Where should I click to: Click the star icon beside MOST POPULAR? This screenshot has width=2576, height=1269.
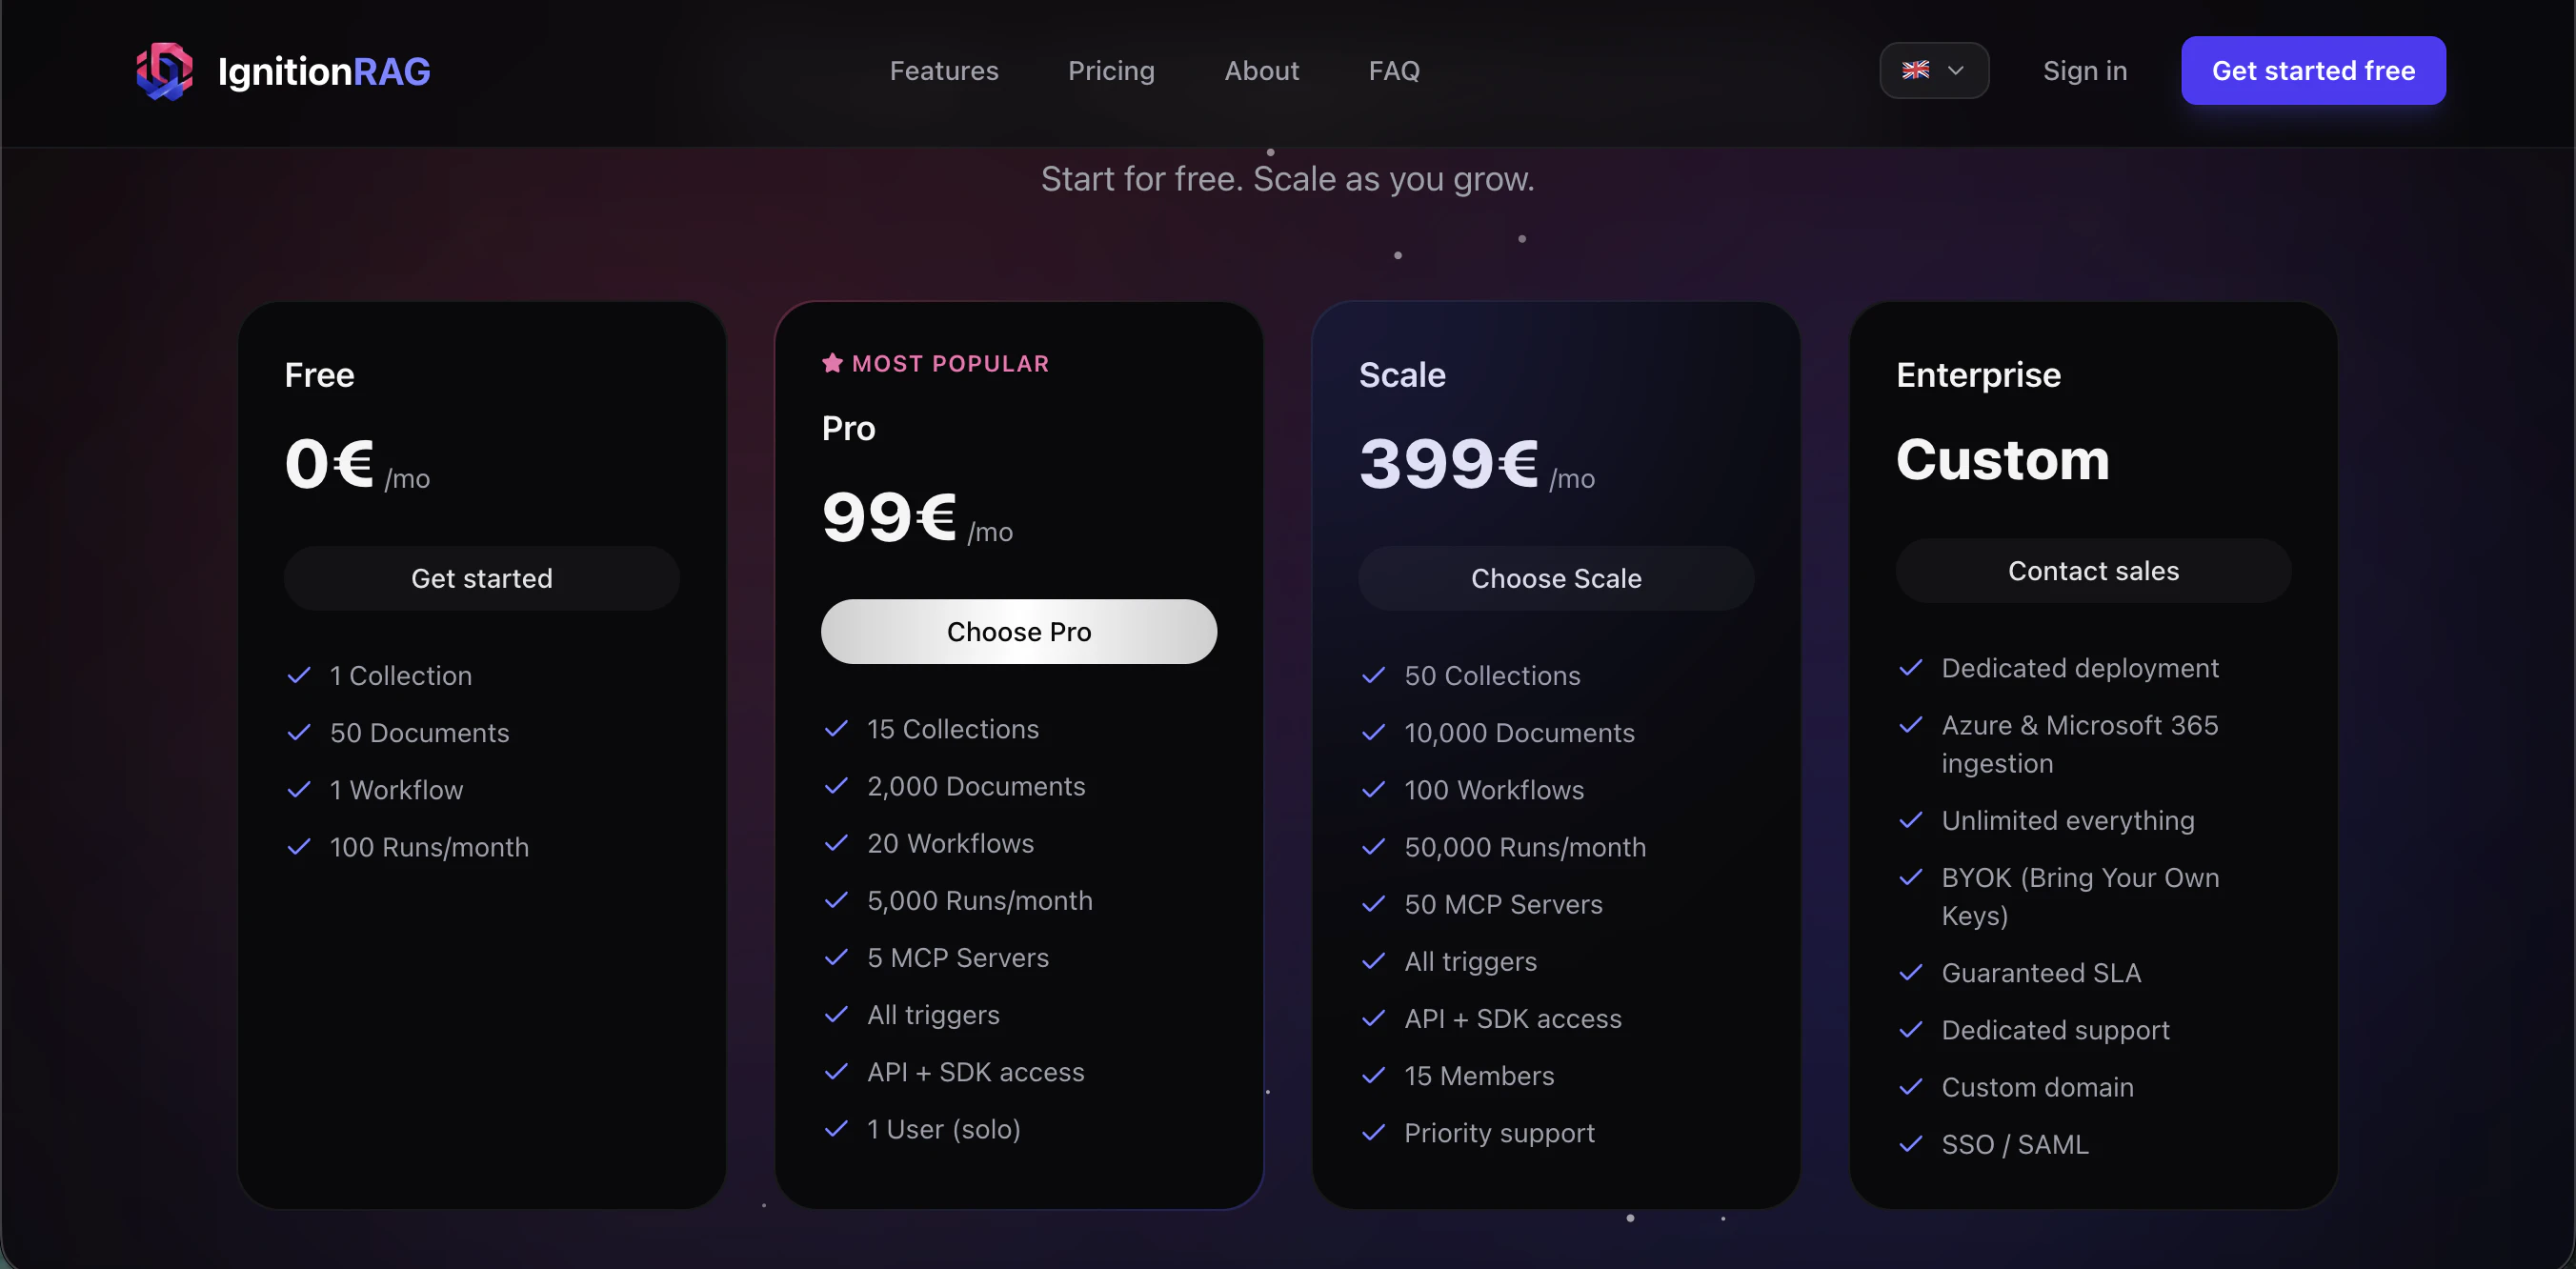point(834,363)
